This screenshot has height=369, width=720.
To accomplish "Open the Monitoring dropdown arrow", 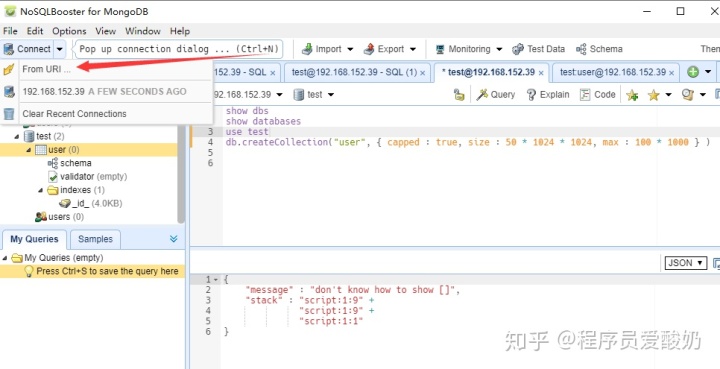I will [x=499, y=49].
